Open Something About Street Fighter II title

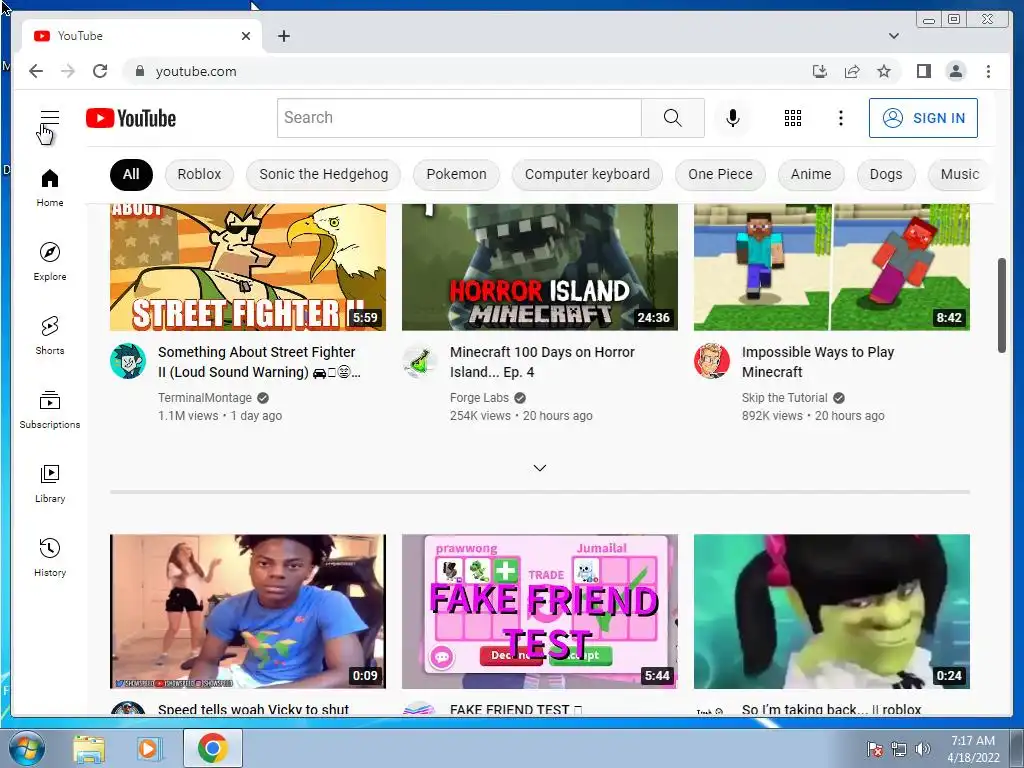coord(259,362)
